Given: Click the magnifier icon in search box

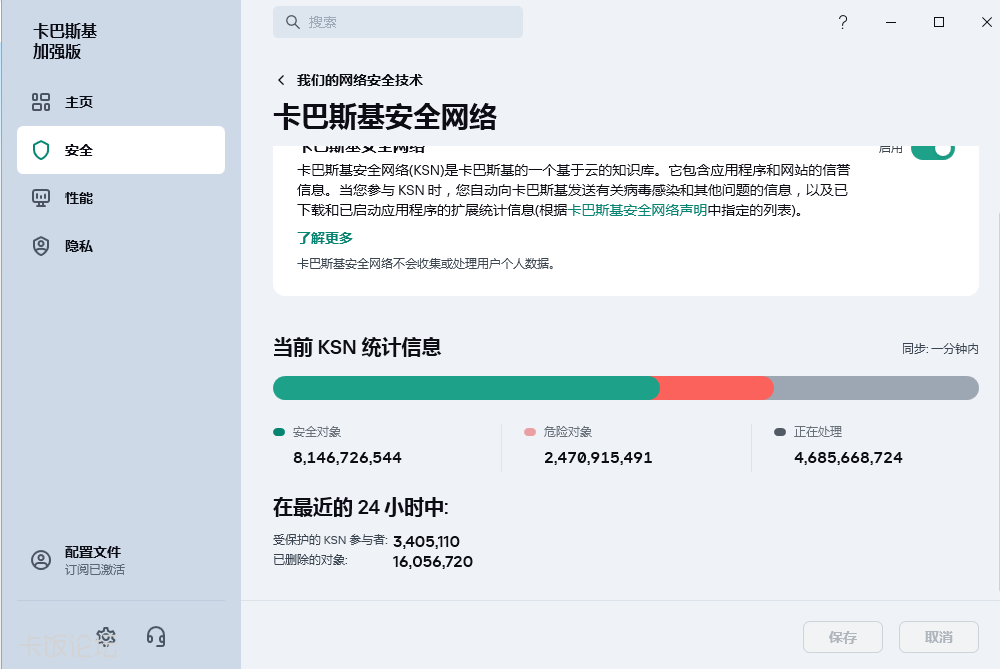Looking at the screenshot, I should [293, 22].
